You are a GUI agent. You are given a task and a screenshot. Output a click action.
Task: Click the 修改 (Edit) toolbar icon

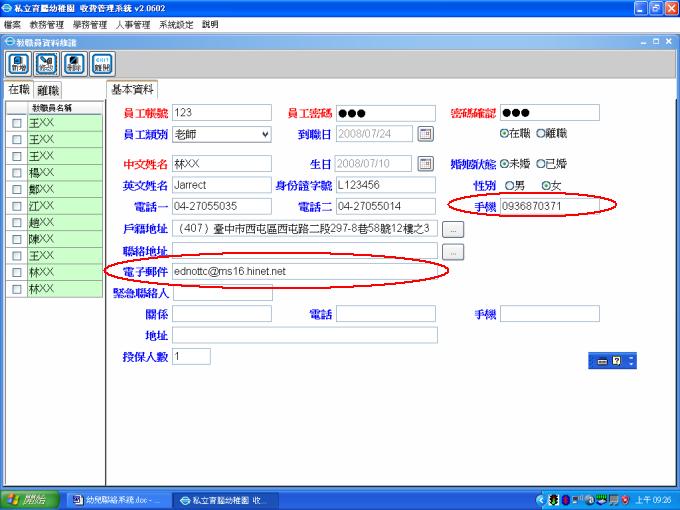click(x=45, y=64)
